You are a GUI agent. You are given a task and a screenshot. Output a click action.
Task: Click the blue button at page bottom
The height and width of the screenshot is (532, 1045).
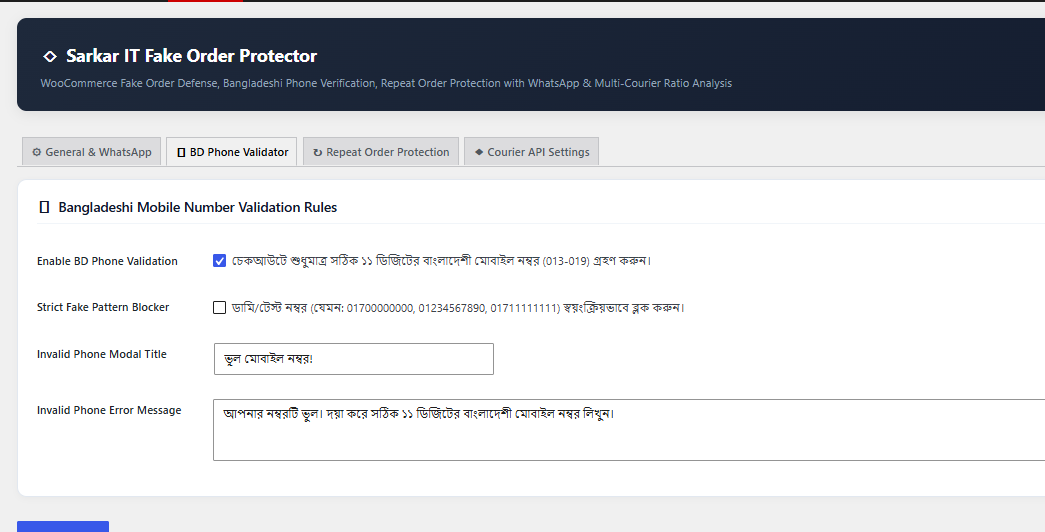tap(63, 527)
